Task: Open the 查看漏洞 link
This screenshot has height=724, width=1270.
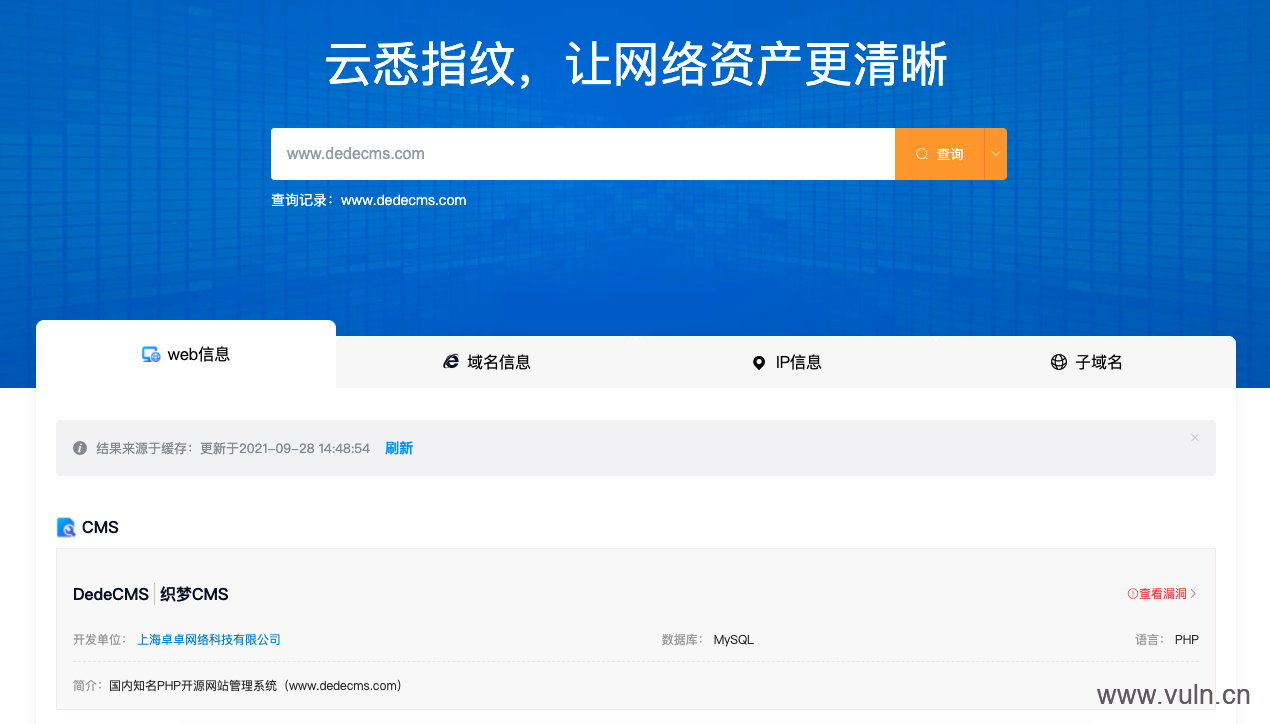Action: [x=1162, y=594]
